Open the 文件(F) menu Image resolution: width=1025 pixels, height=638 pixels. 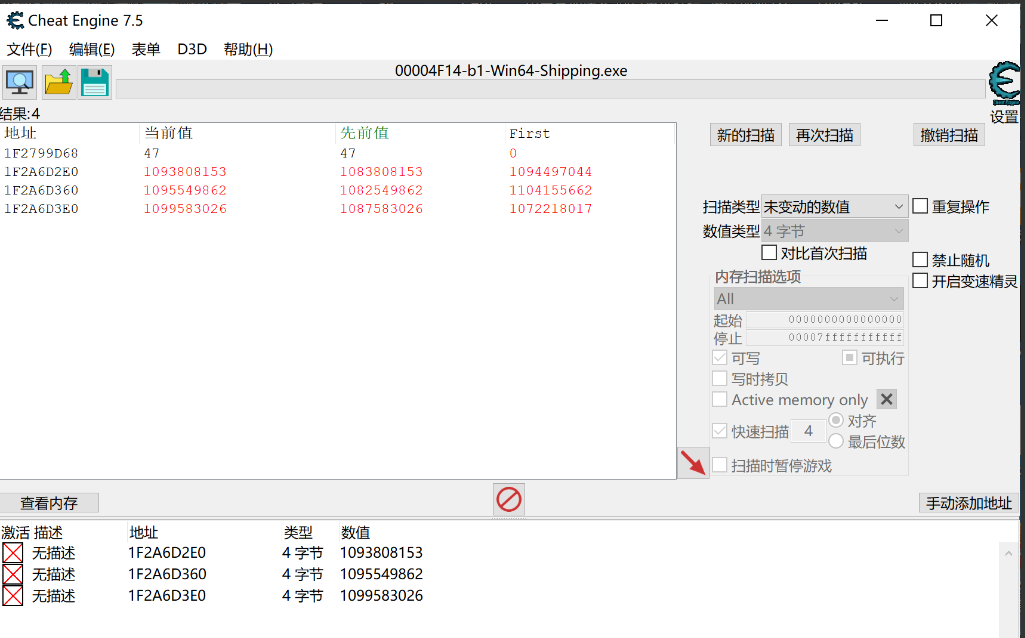(x=29, y=49)
